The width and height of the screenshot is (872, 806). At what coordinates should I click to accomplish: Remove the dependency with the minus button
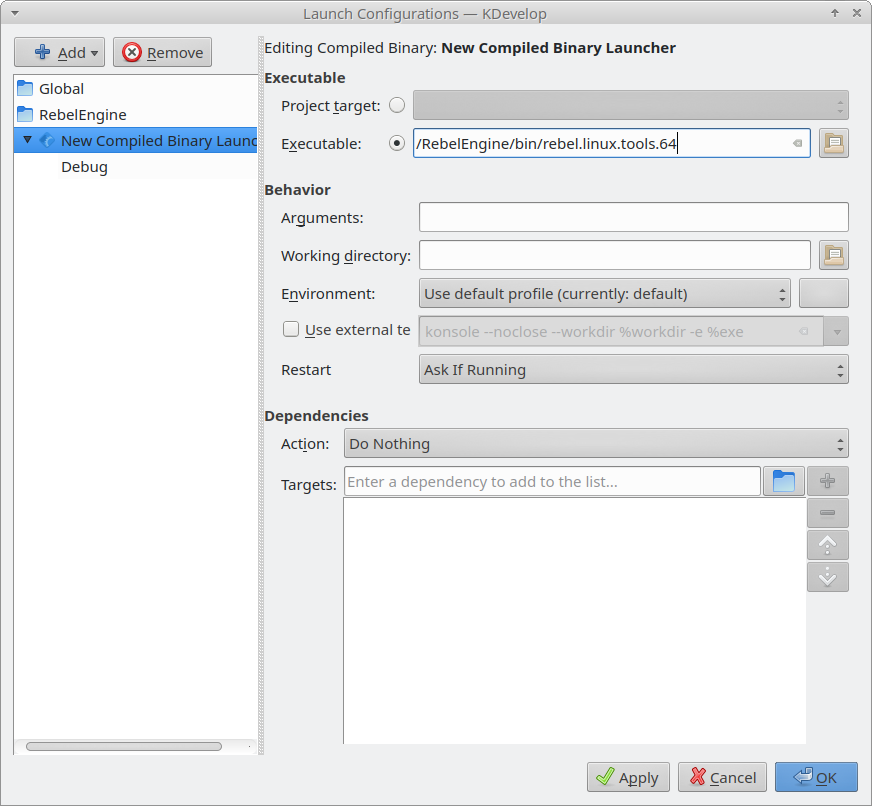828,513
